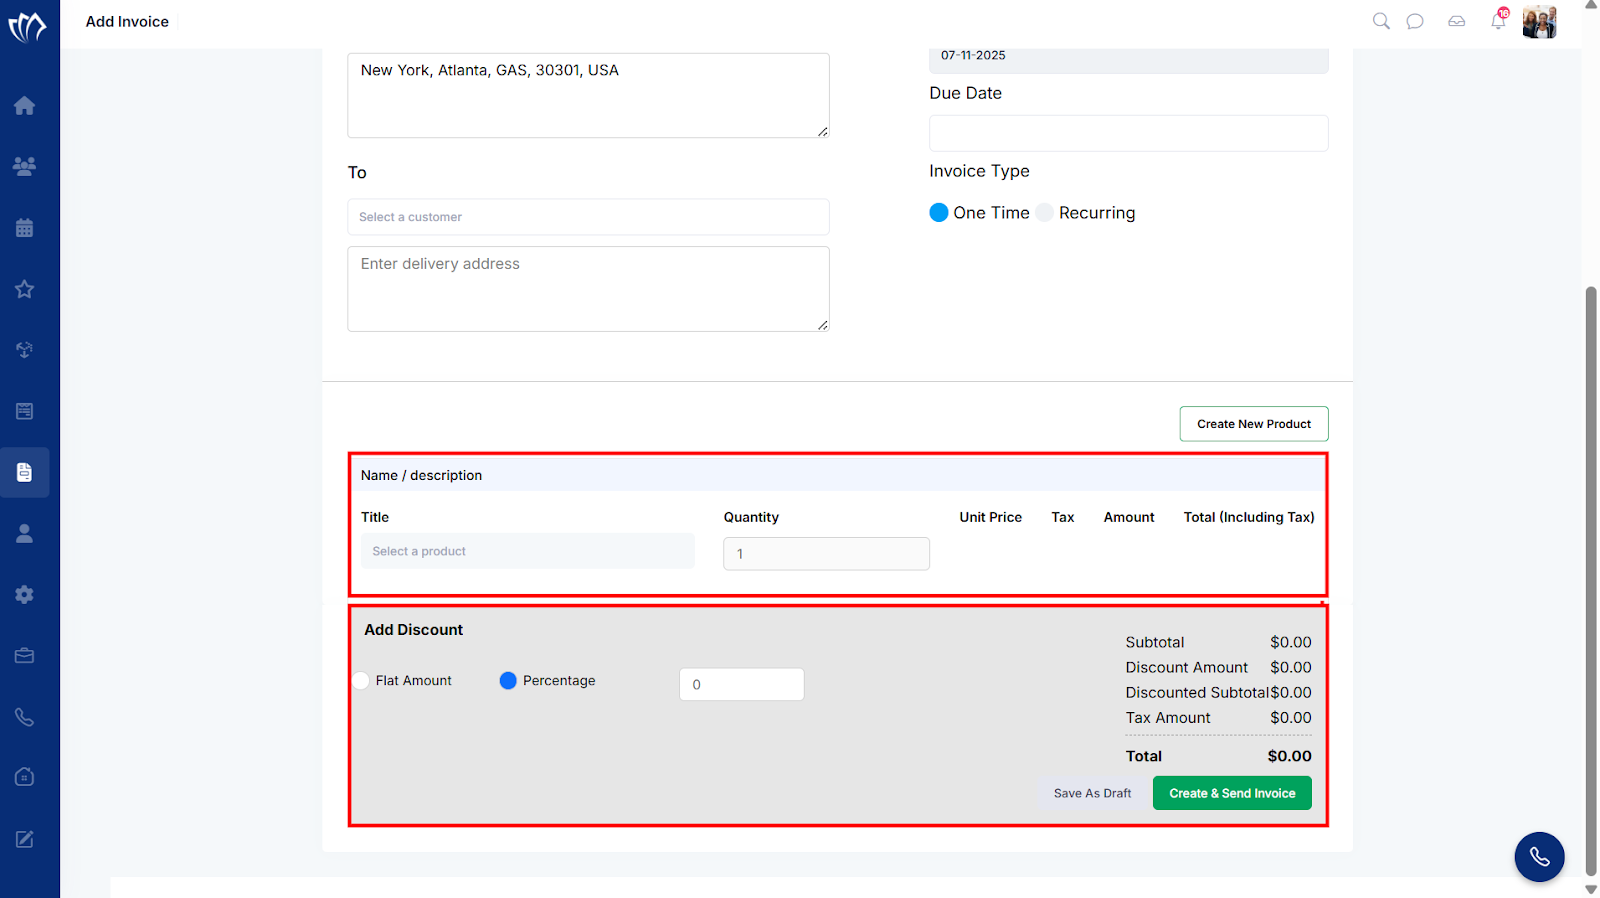
Task: Focus the Quantity input showing 1
Action: tap(826, 554)
